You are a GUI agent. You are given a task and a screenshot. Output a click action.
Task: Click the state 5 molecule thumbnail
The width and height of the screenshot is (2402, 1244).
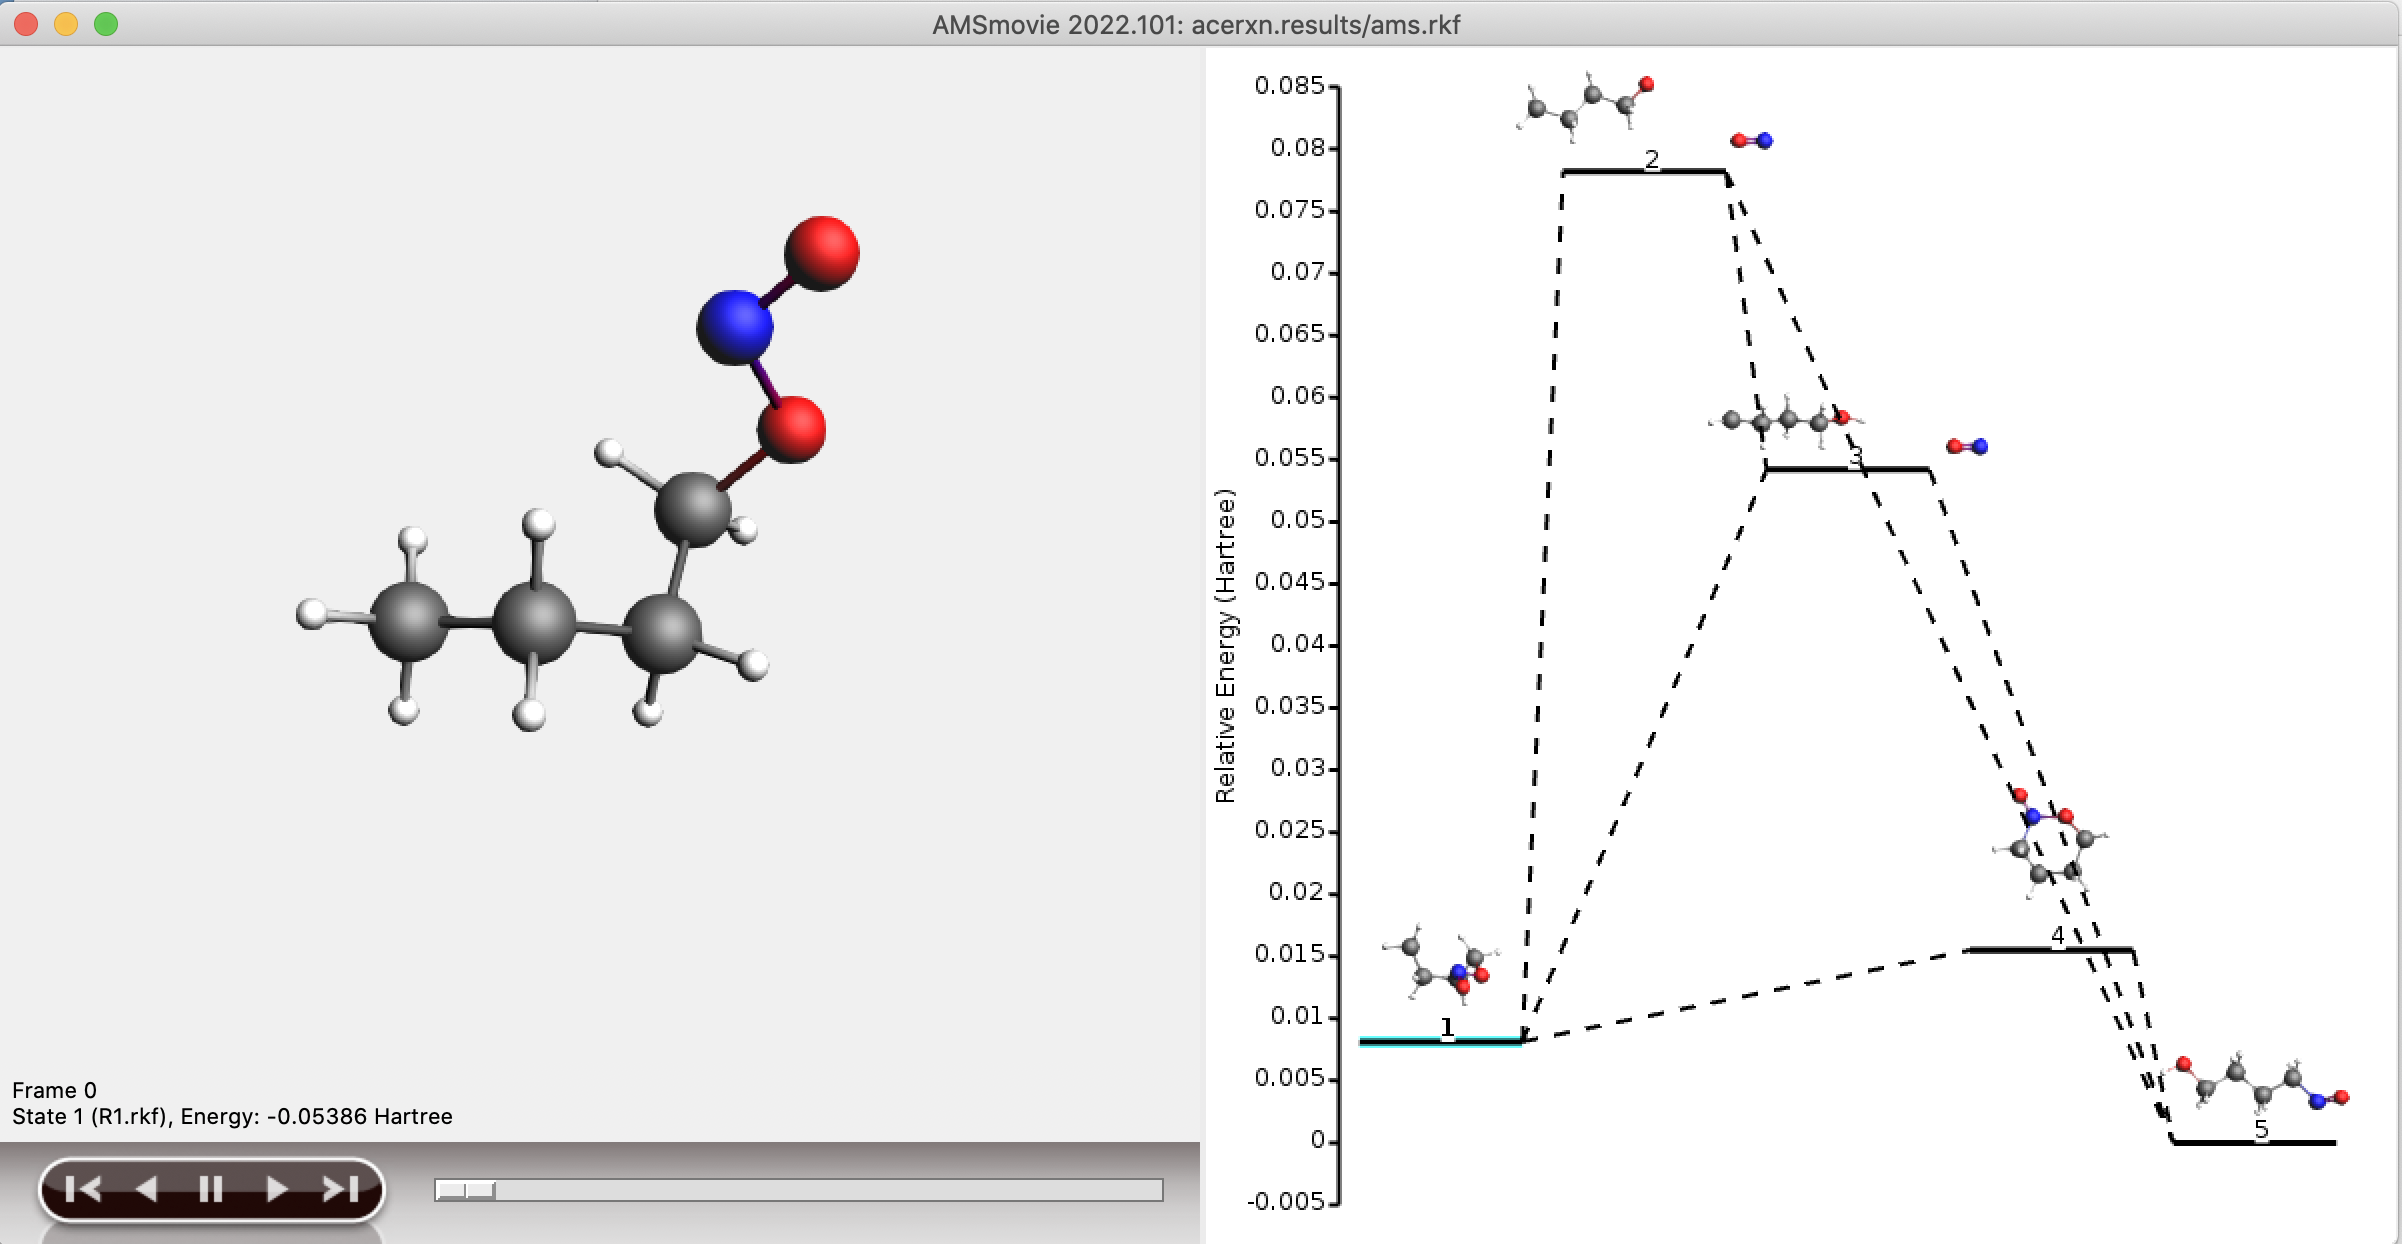(x=2257, y=1084)
